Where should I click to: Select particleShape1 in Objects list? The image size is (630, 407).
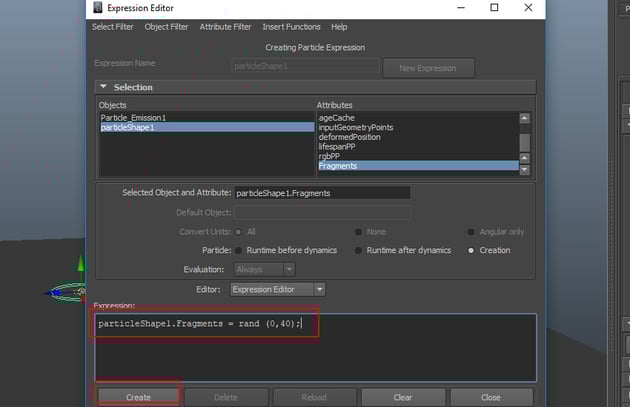[207, 127]
